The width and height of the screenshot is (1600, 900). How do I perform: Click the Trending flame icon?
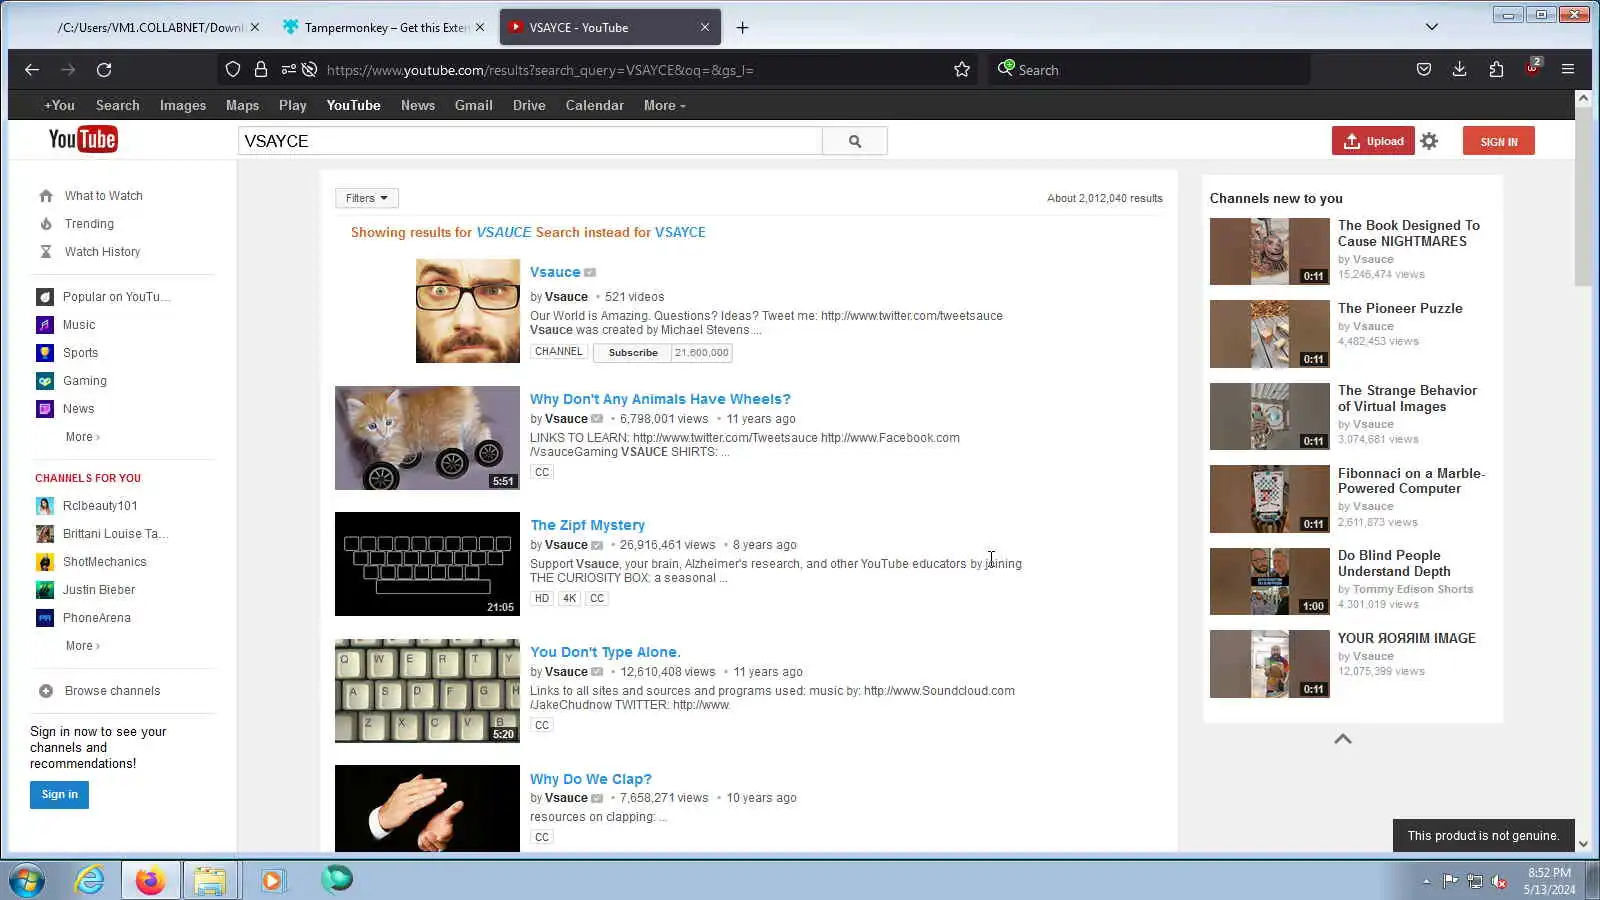point(46,224)
